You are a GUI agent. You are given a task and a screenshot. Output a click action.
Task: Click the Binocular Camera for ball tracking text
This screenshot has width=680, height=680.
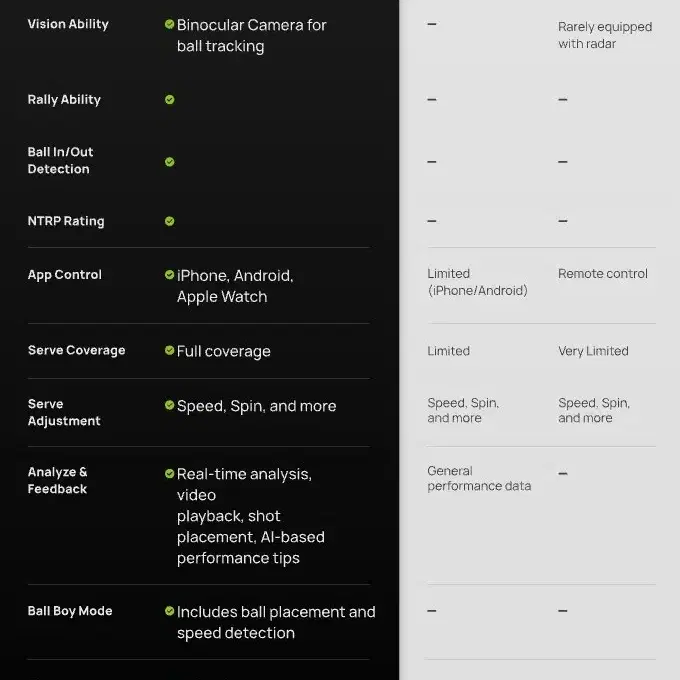(252, 36)
